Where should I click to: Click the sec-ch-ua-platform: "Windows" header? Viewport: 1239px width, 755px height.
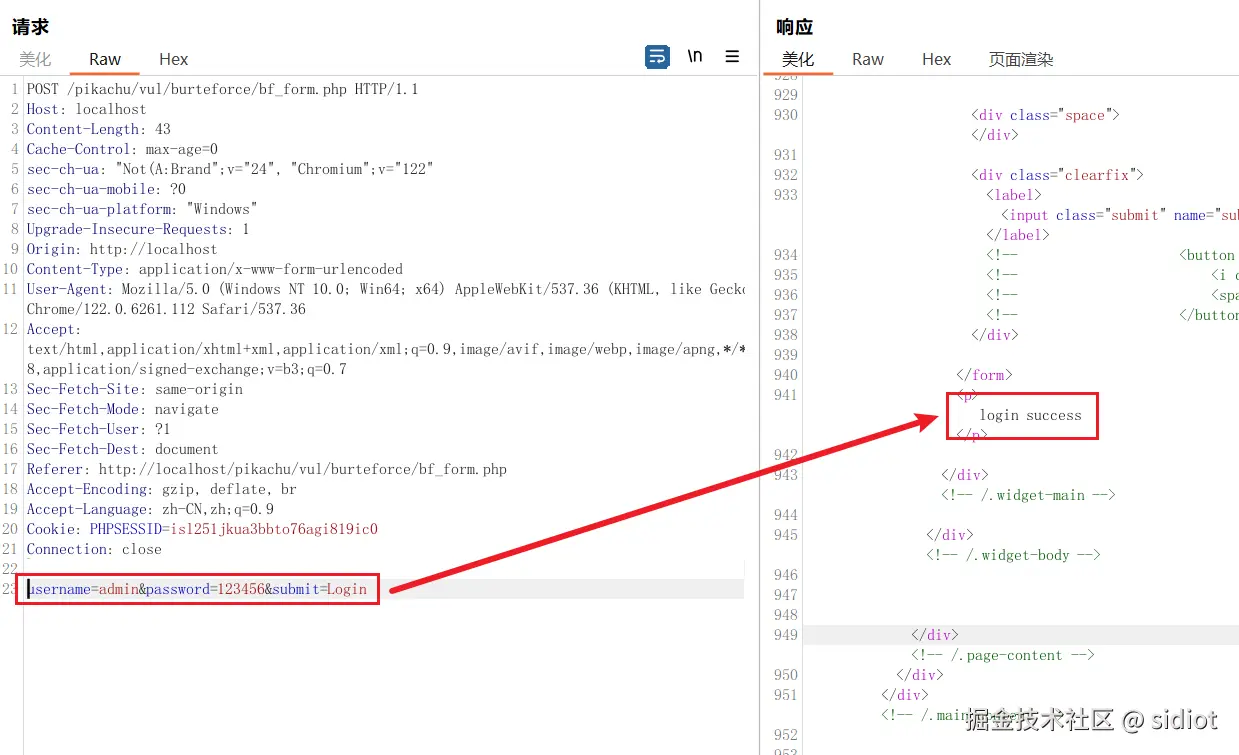(142, 209)
